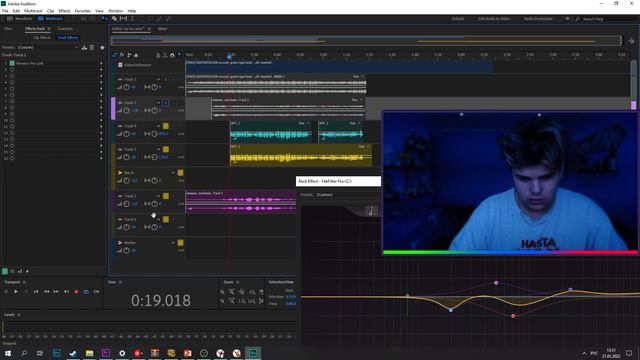Adjust the Master volume knob
The image size is (640, 360).
pyautogui.click(x=127, y=250)
